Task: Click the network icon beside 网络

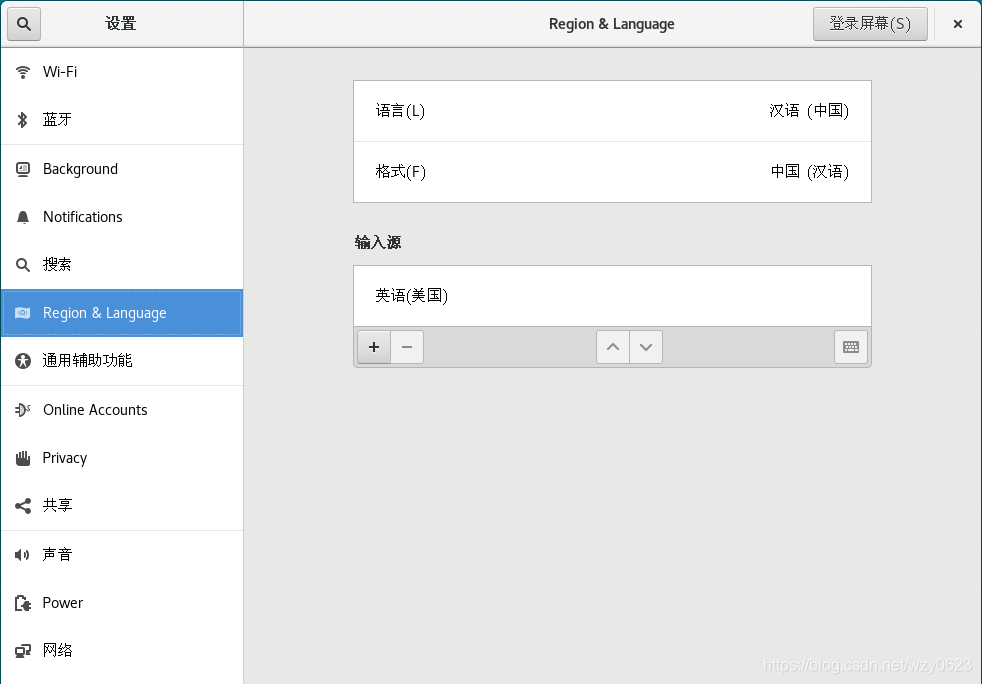Action: [x=23, y=651]
